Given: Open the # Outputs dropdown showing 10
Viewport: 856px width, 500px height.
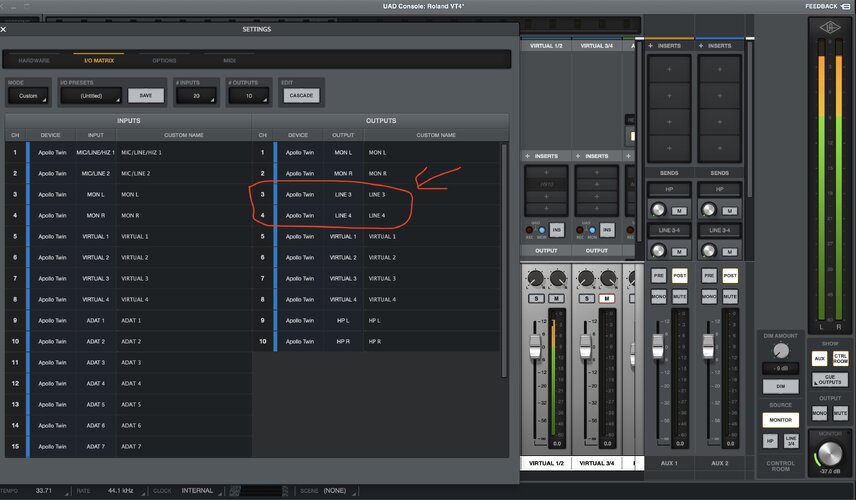Looking at the screenshot, I should [249, 96].
